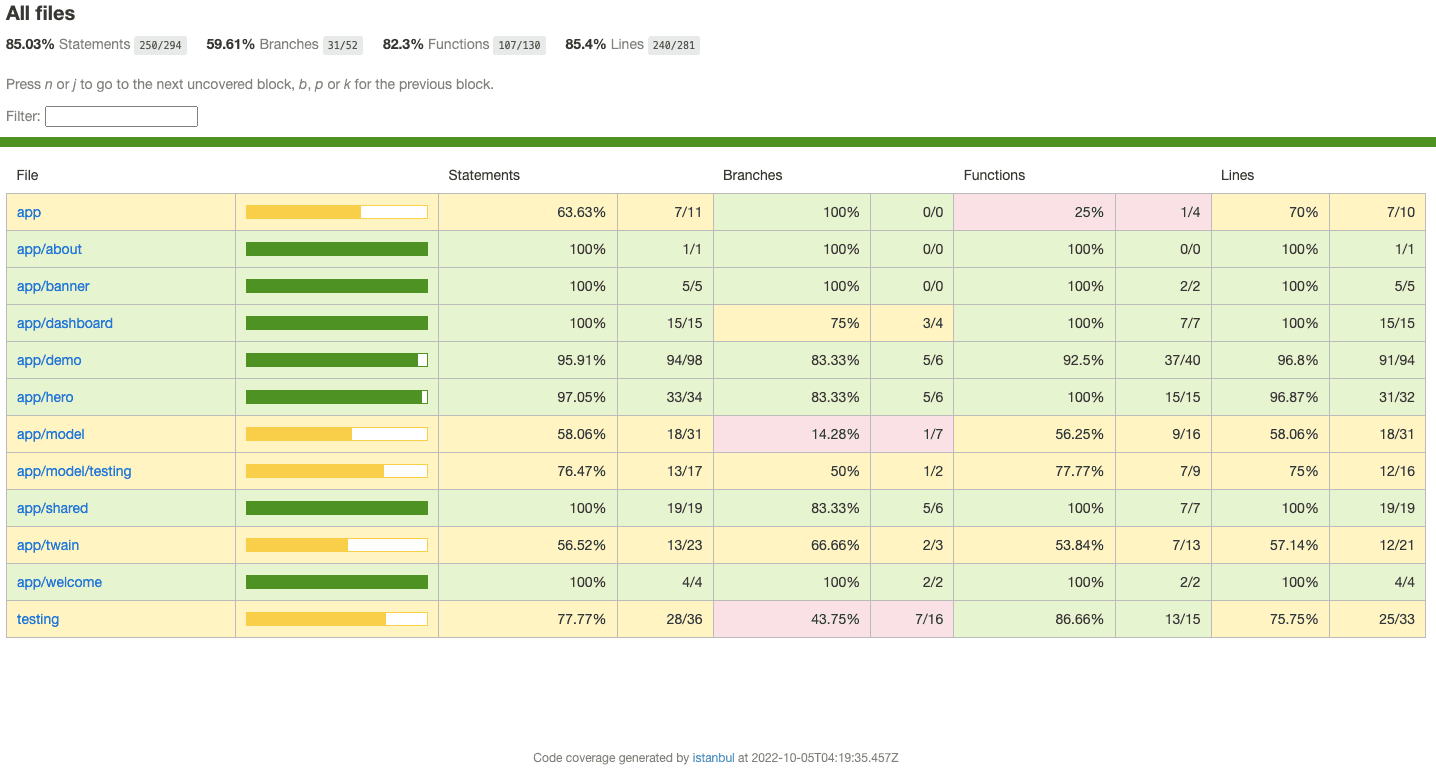Sort by Functions column header

tap(994, 175)
